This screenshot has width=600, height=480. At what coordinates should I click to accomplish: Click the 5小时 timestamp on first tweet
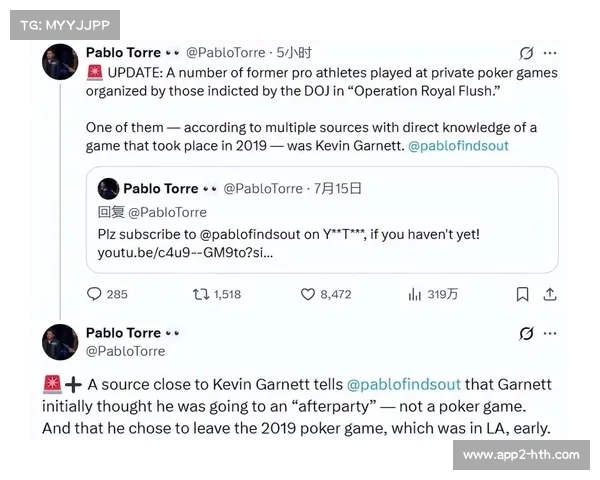click(x=294, y=52)
